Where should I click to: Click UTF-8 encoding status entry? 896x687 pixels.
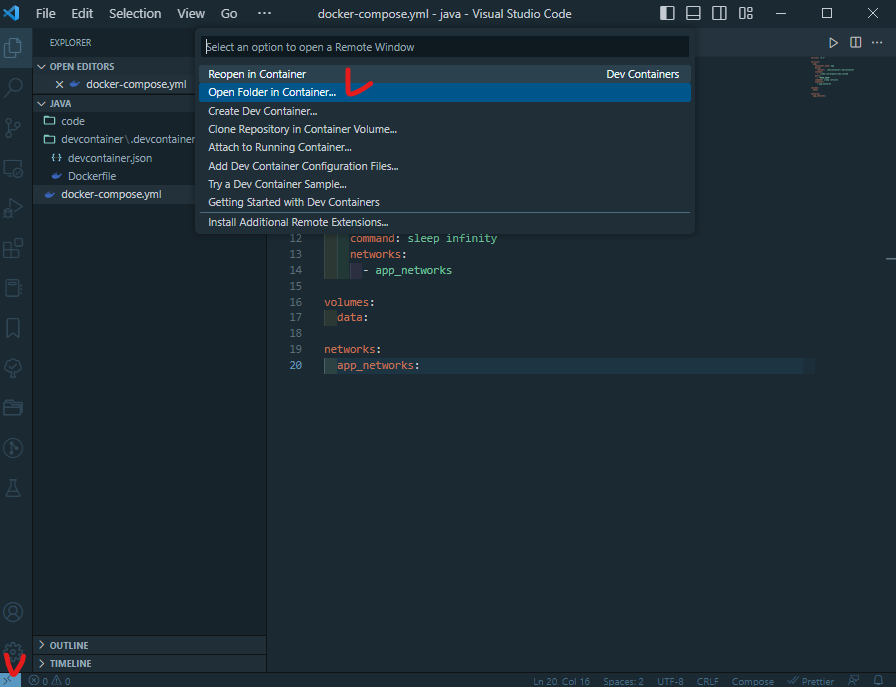670,681
